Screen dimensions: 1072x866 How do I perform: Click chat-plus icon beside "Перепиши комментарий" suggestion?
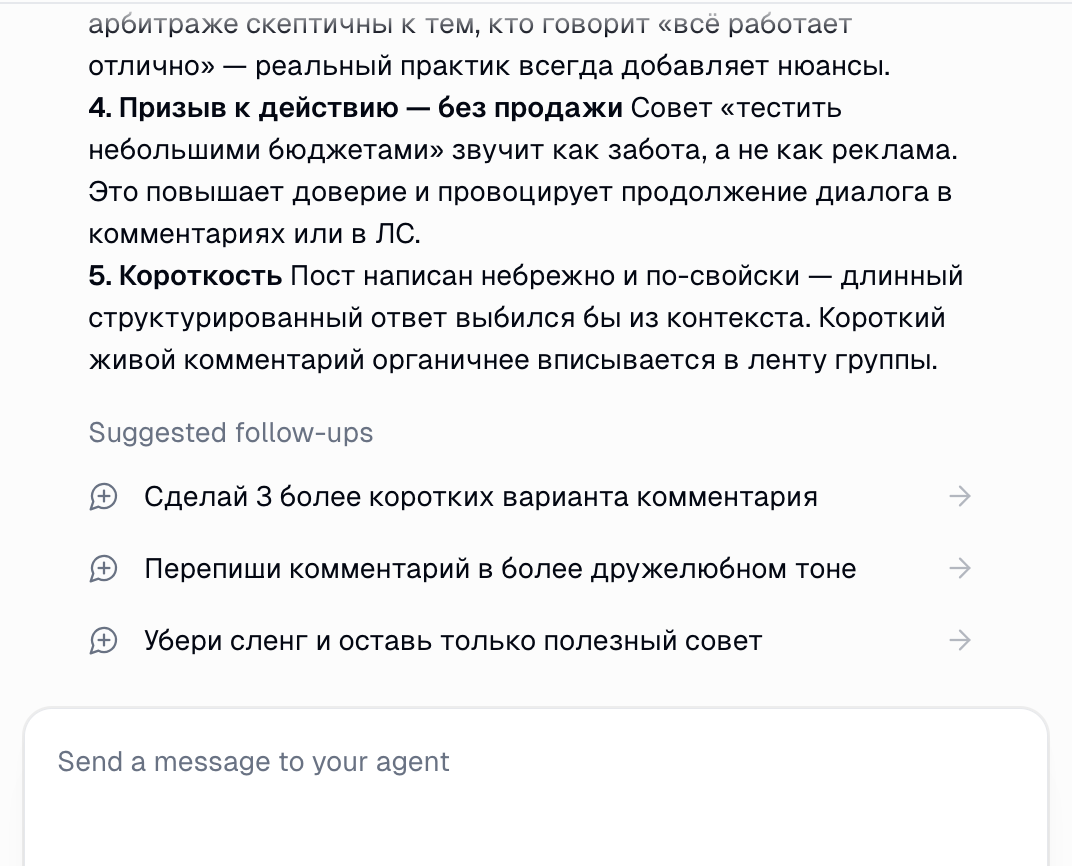[x=104, y=569]
